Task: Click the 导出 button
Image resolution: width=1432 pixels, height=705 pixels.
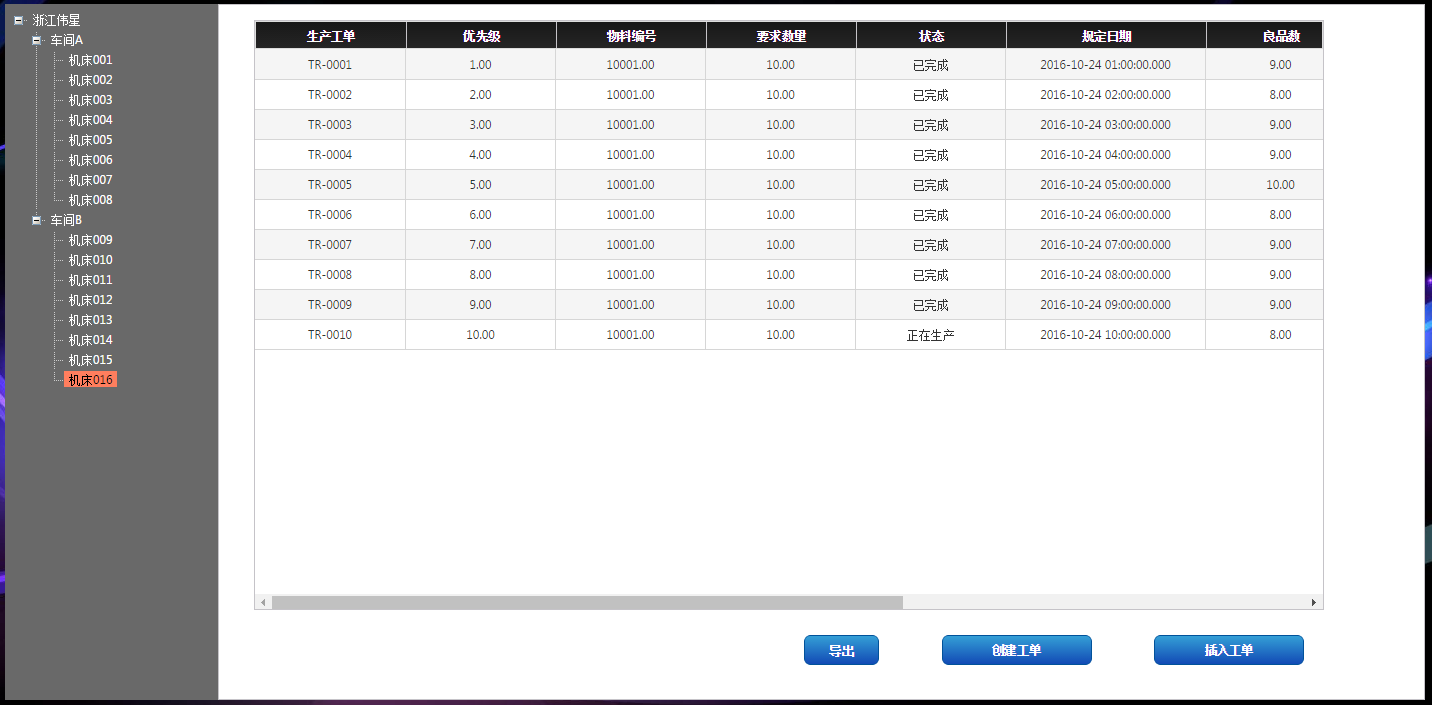Action: 841,650
